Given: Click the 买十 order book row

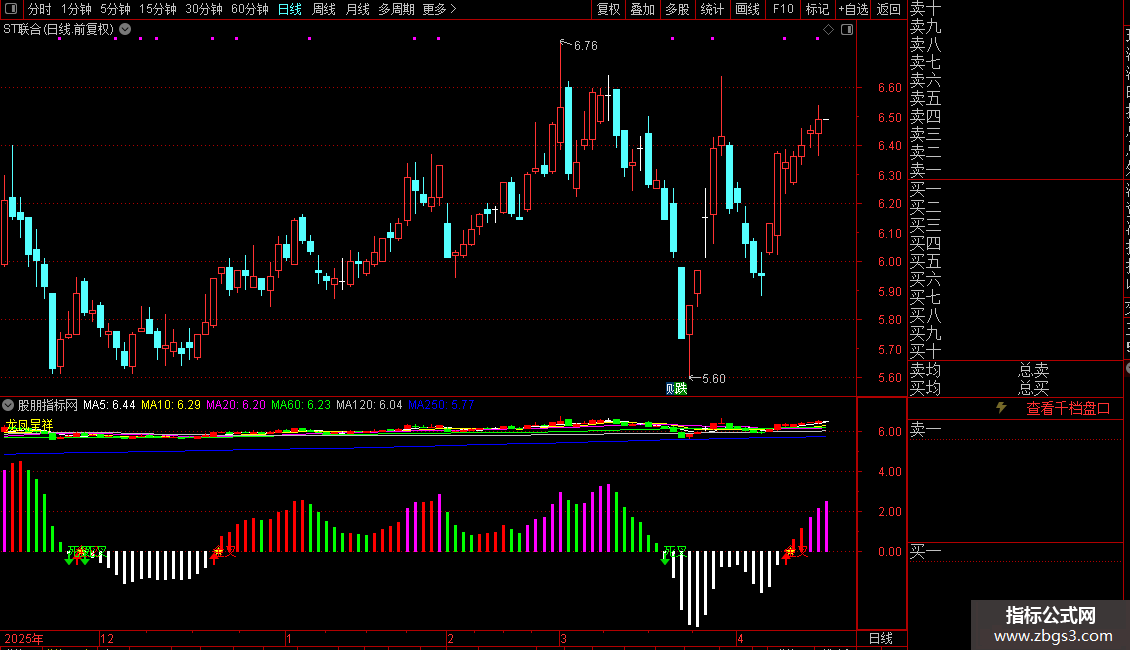Looking at the screenshot, I should coord(925,351).
